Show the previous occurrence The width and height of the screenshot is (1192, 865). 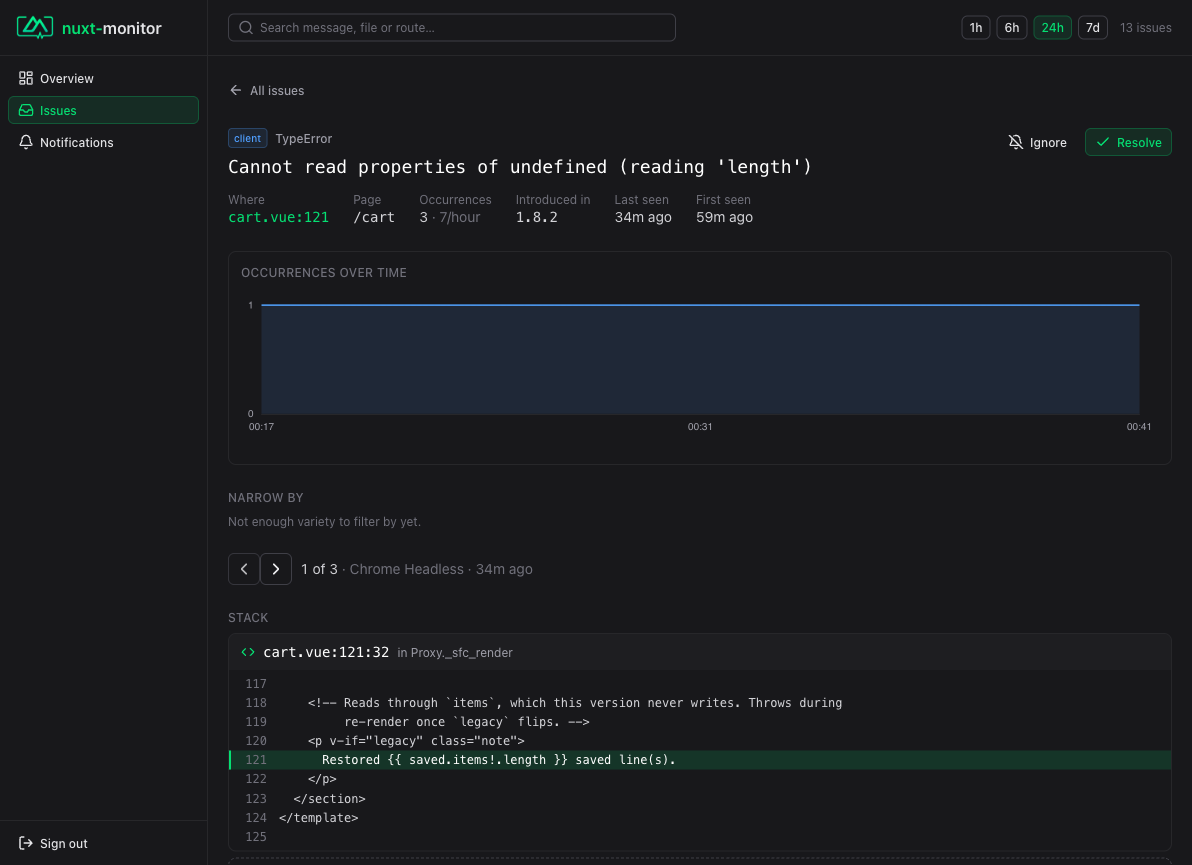coord(244,569)
